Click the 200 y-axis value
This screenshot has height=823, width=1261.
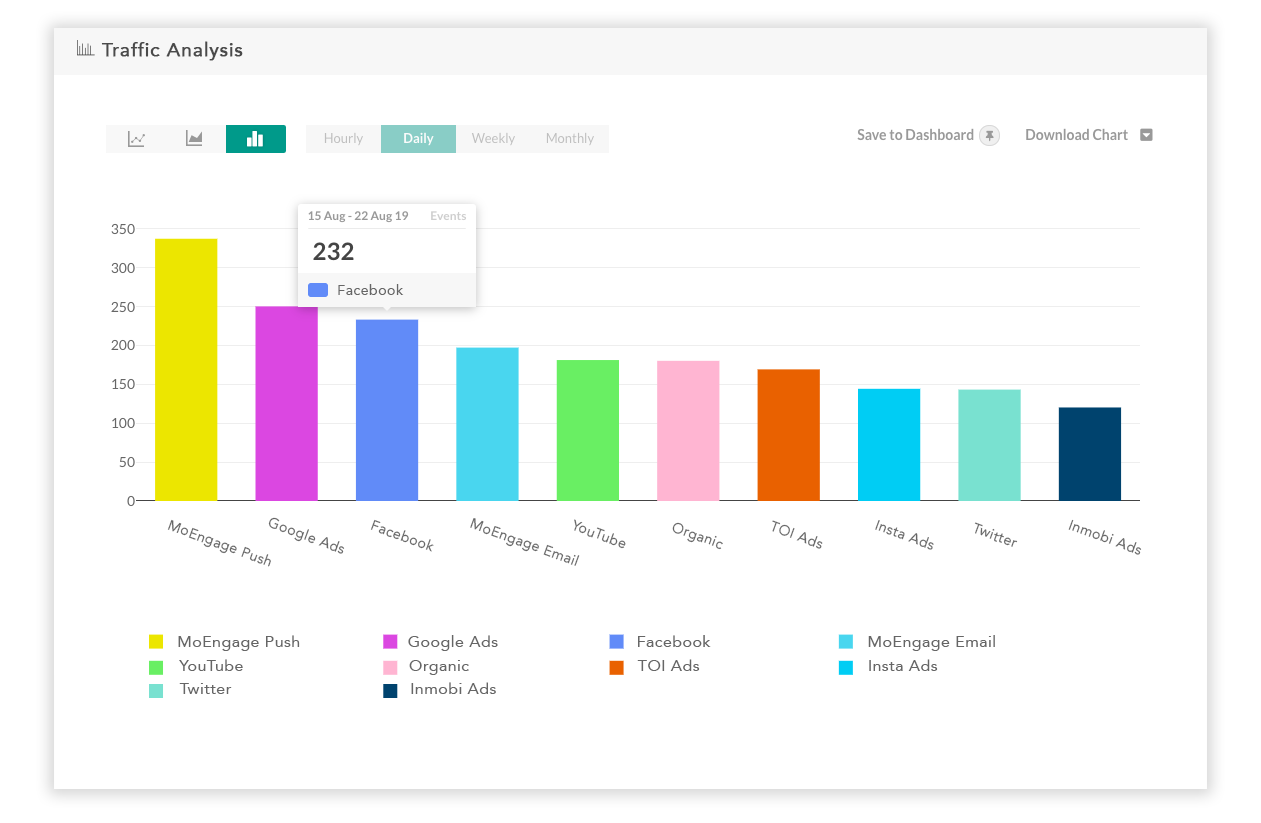(x=122, y=346)
